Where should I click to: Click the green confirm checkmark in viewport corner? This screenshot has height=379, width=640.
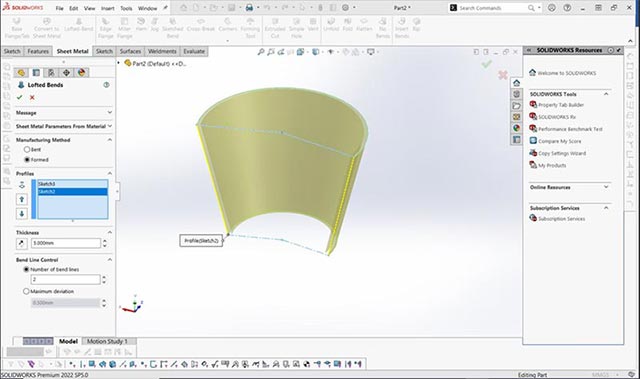click(487, 64)
